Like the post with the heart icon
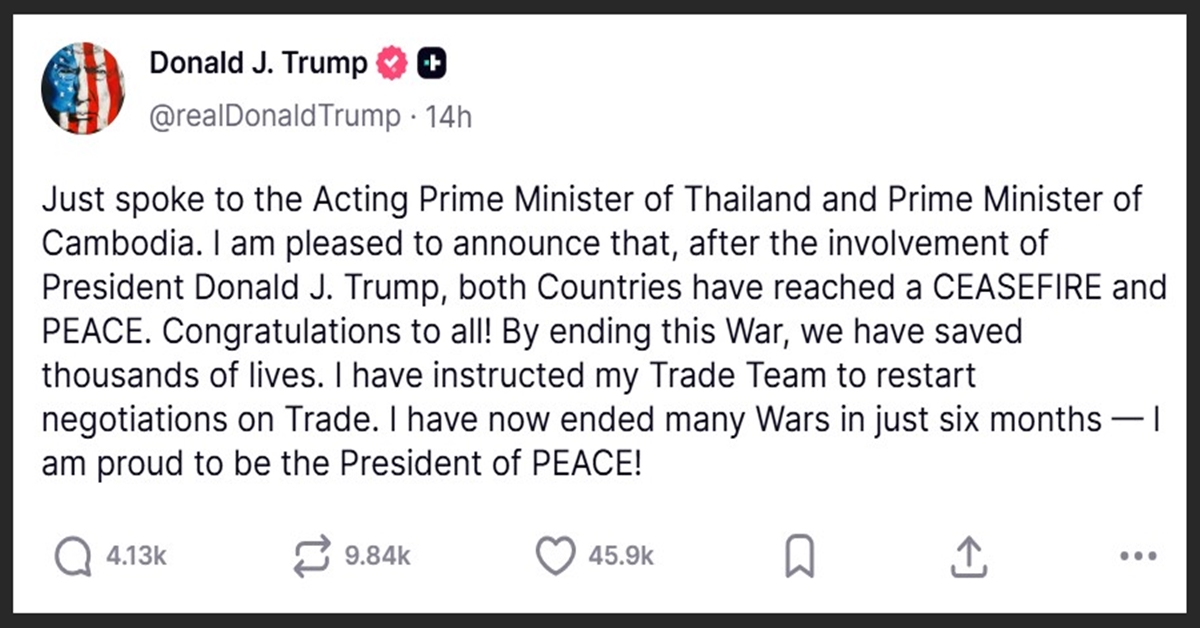1200x628 pixels. click(556, 557)
